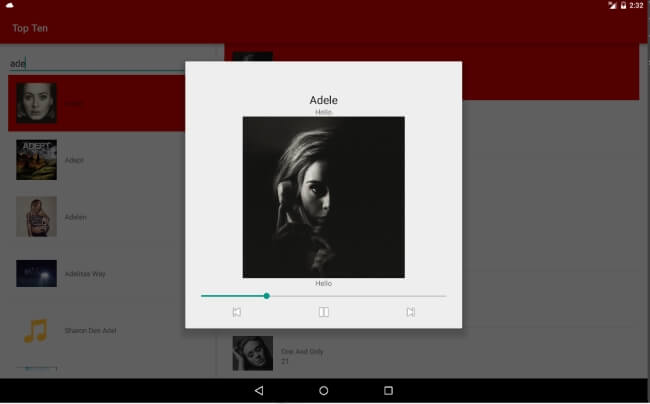Tap the Android recent apps button
Image resolution: width=650 pixels, height=404 pixels.
388,390
